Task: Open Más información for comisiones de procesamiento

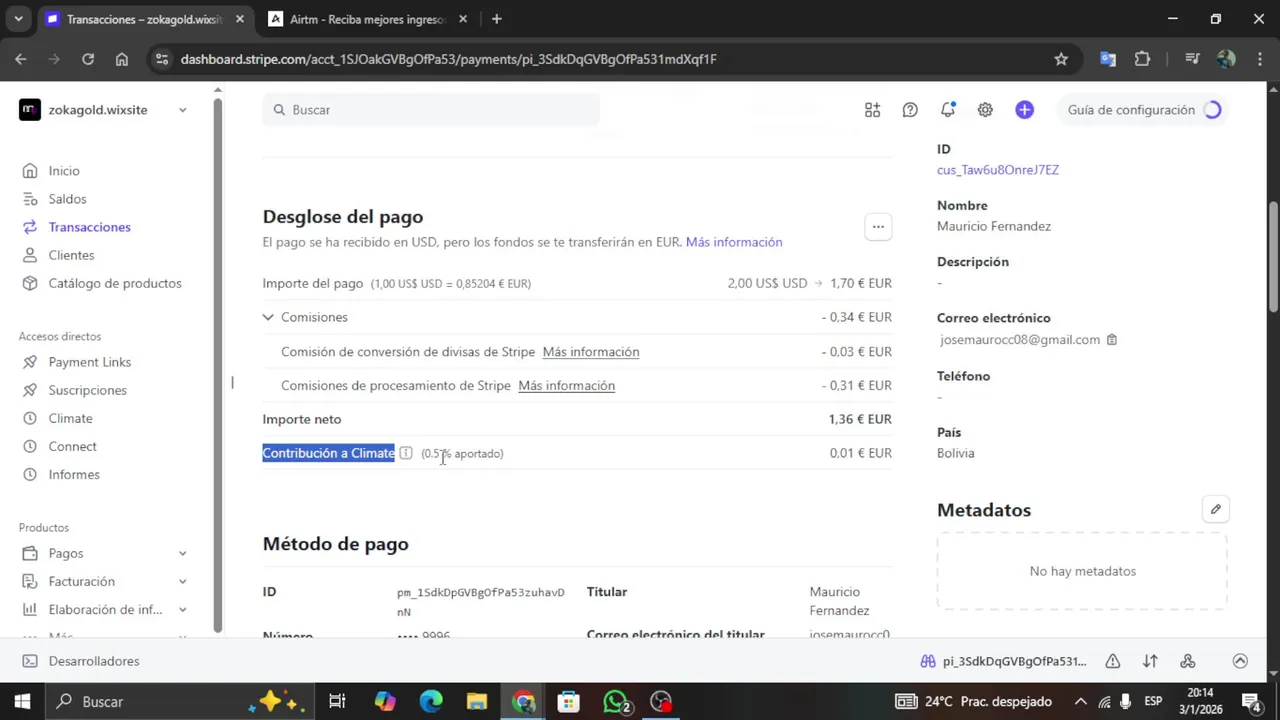Action: tap(566, 386)
